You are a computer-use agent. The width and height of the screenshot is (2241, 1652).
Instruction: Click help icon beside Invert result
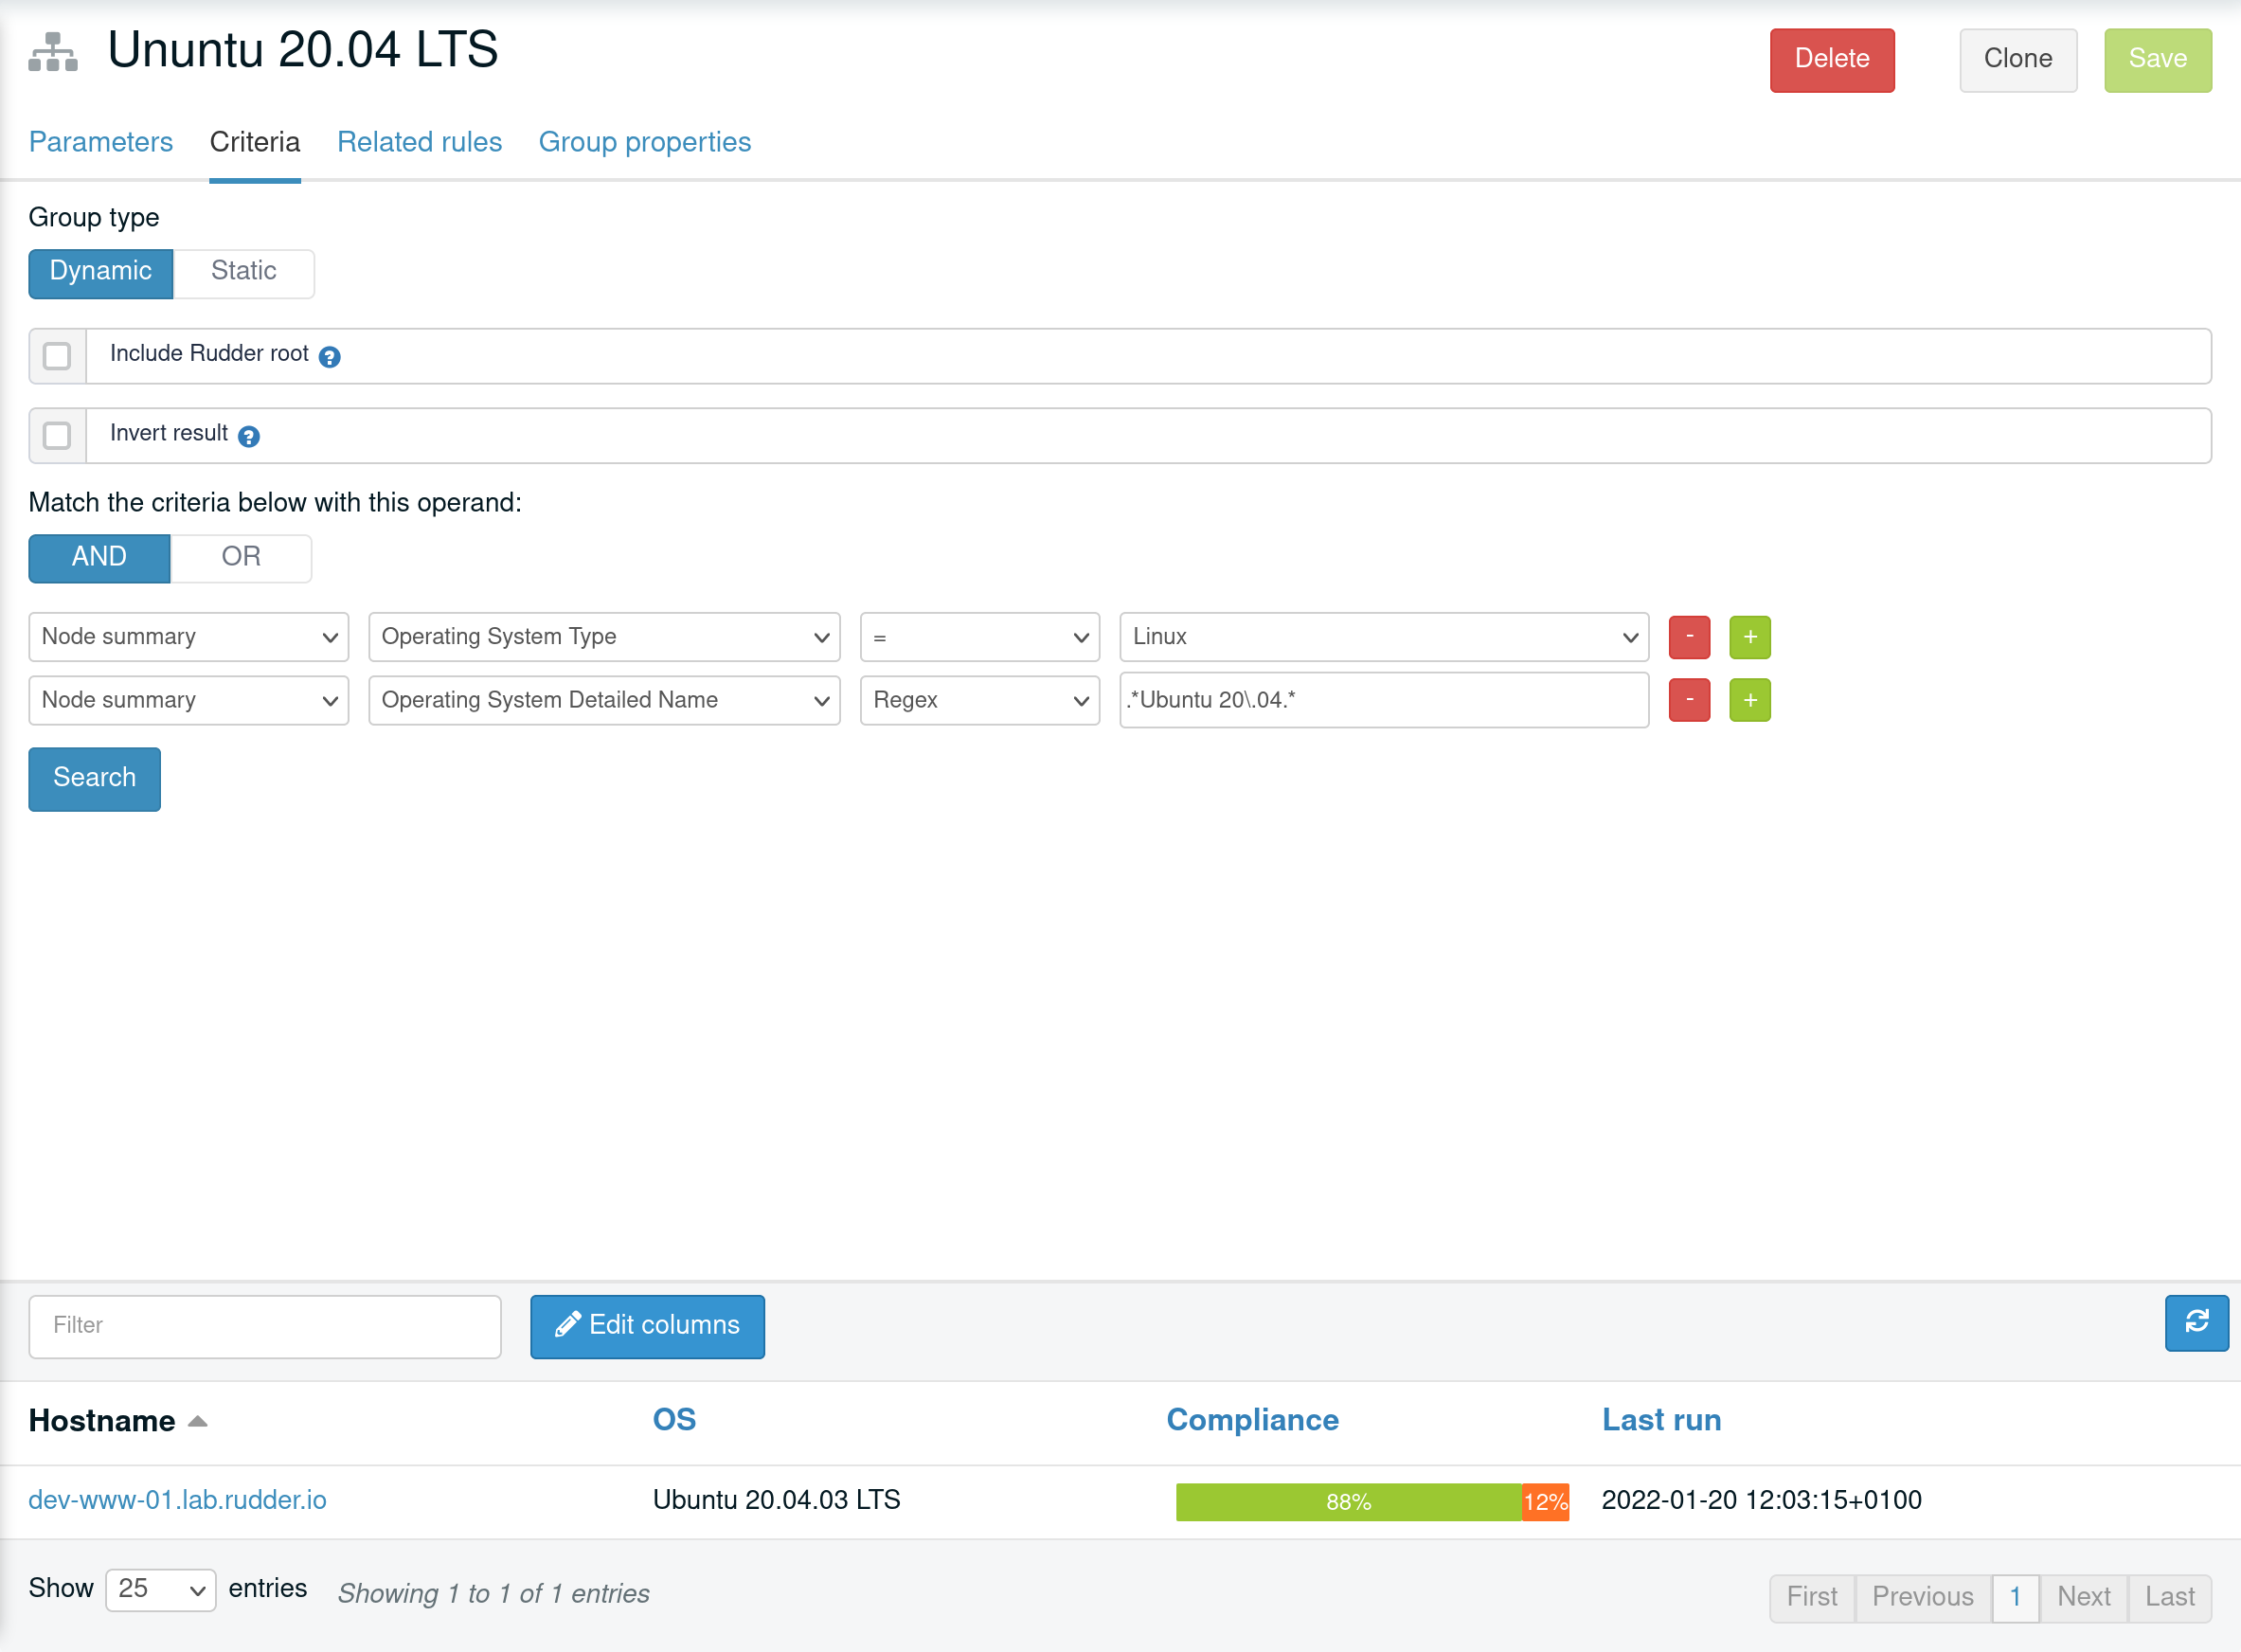tap(249, 436)
